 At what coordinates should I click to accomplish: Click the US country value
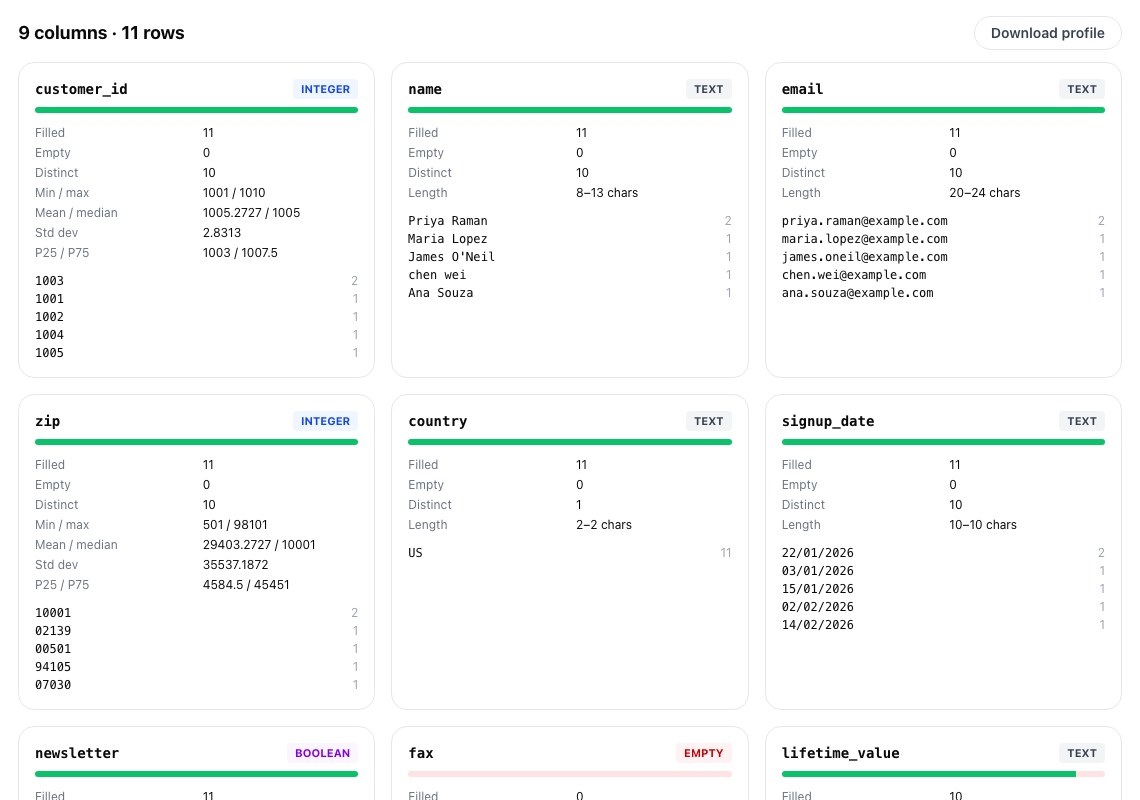[415, 553]
